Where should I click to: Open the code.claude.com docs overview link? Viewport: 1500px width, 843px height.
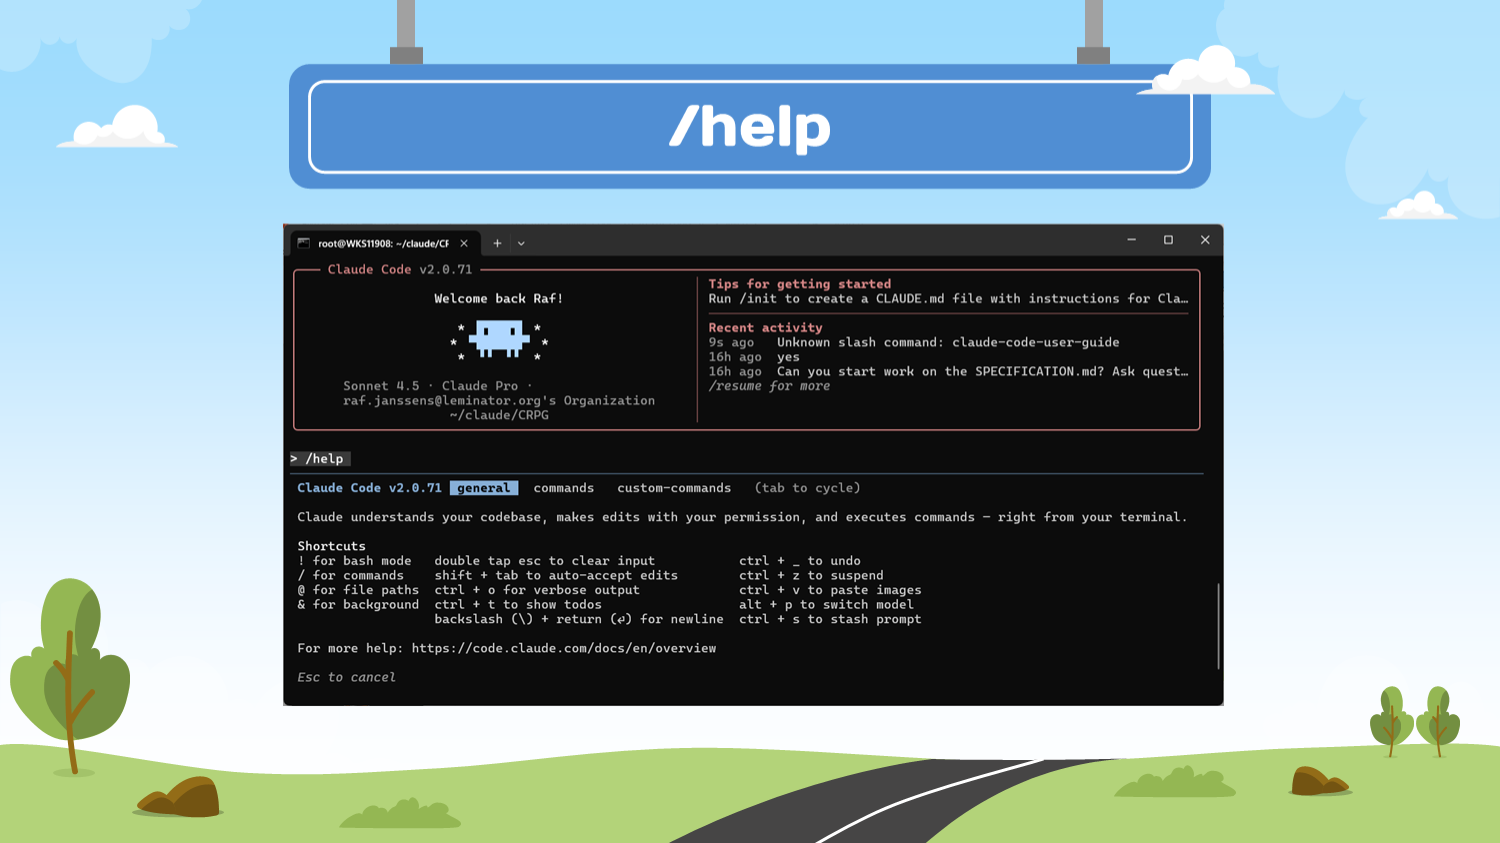(563, 648)
